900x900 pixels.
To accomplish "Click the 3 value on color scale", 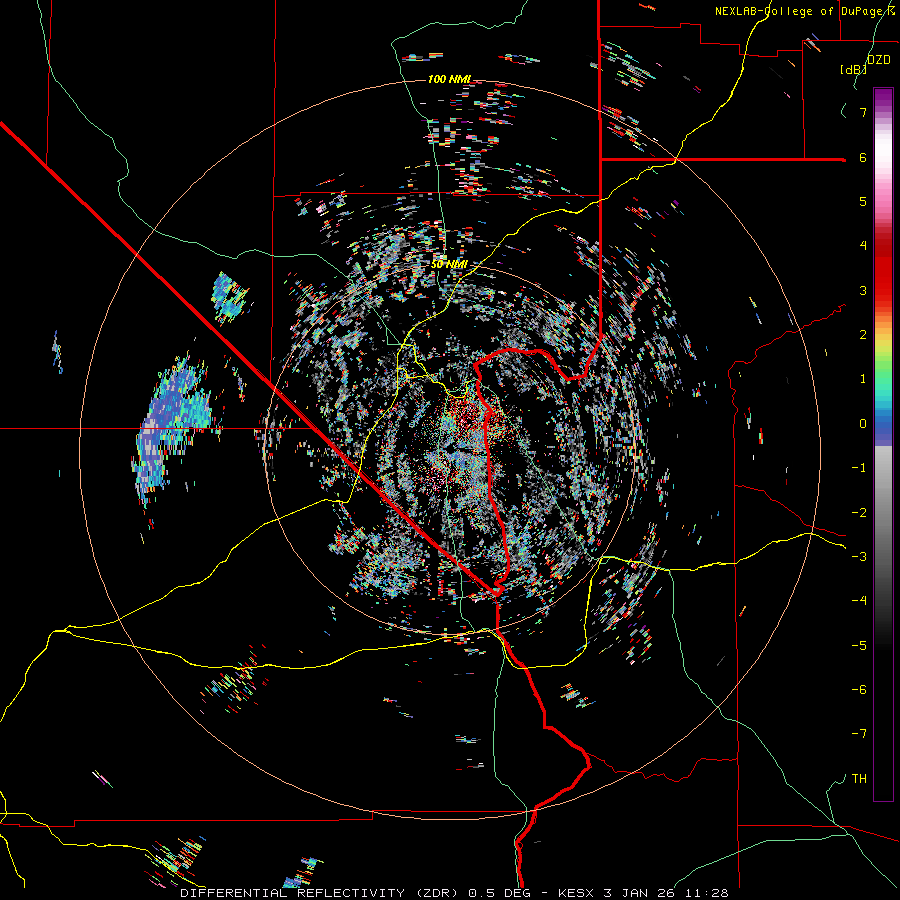I will pos(863,290).
